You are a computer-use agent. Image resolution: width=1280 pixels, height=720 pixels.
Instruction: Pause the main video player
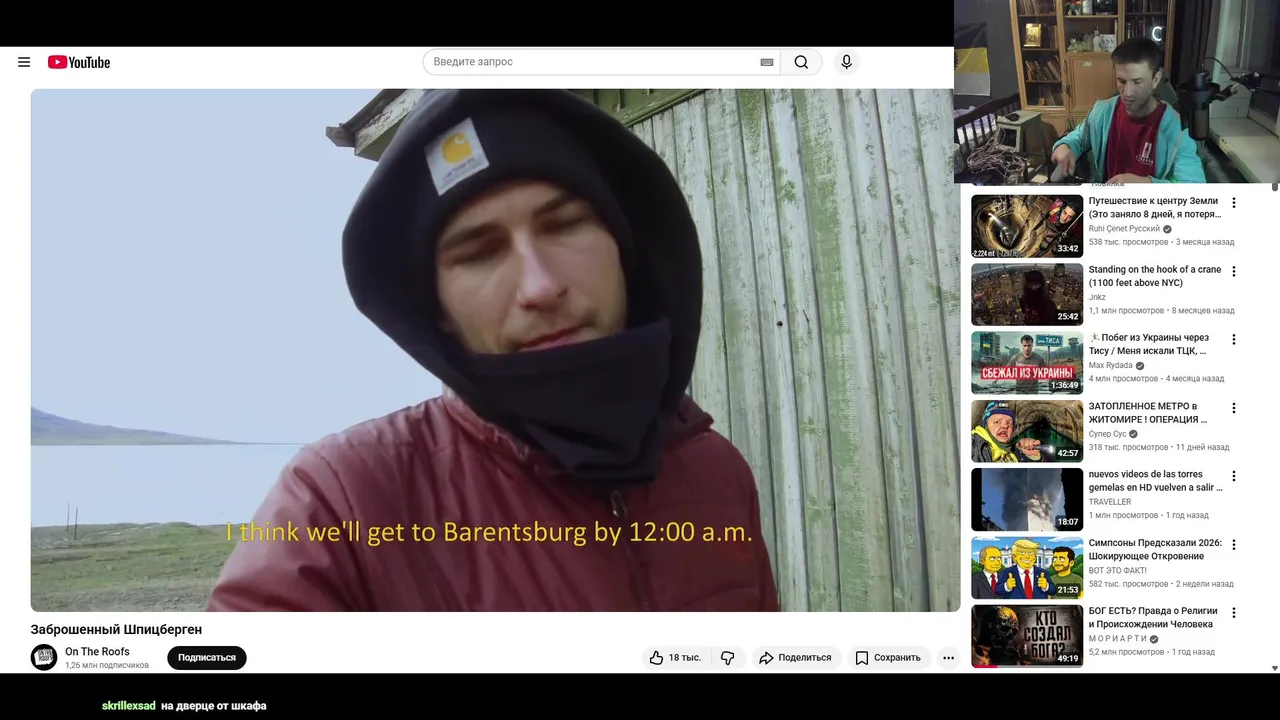tap(495, 350)
